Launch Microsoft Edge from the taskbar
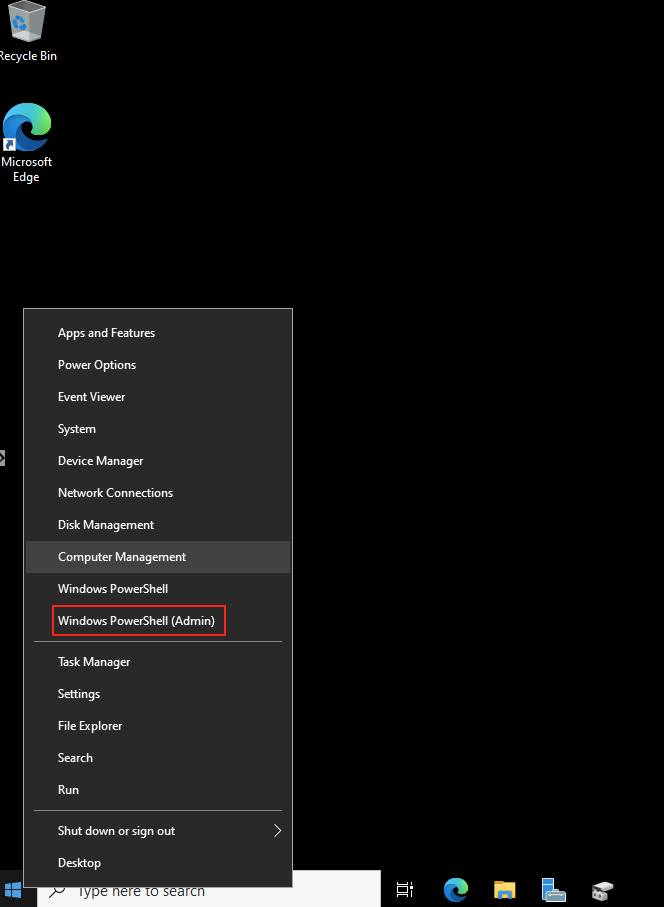The image size is (664, 907). click(455, 890)
